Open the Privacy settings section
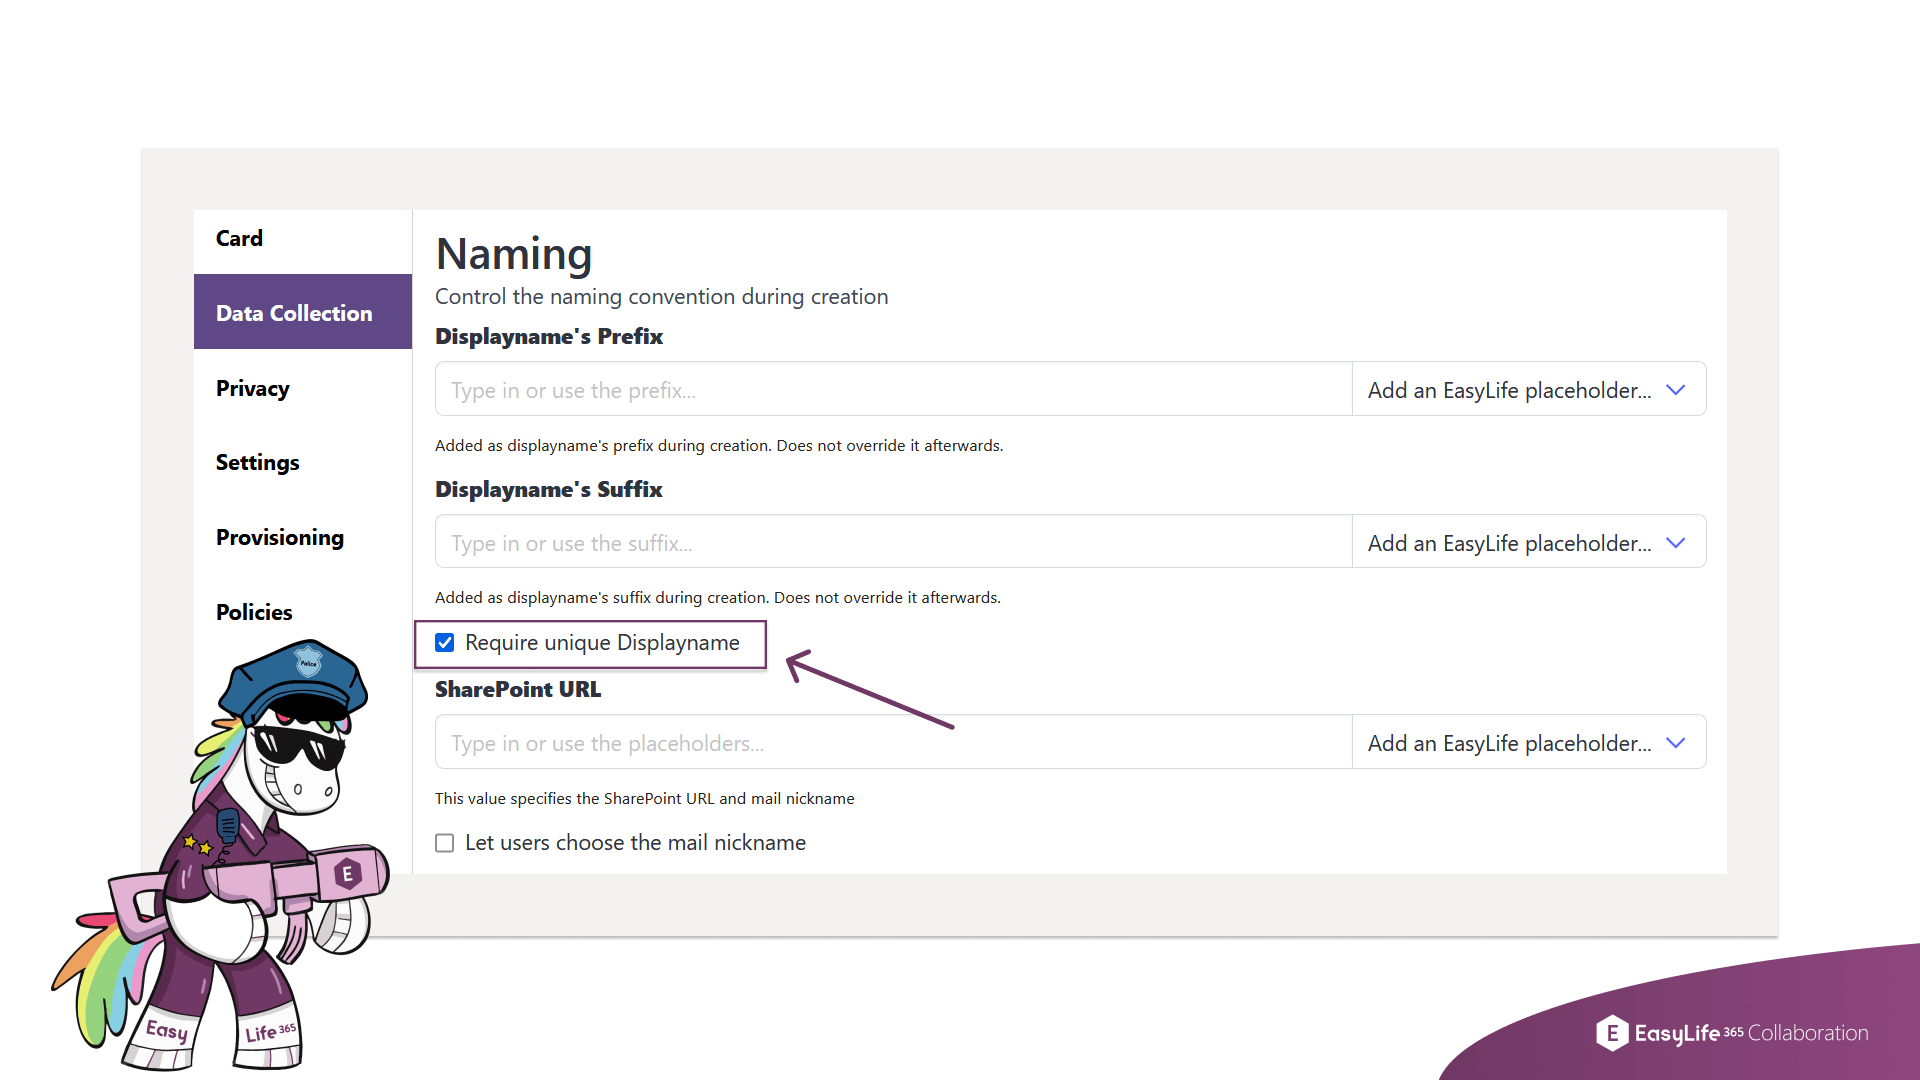 (255, 388)
